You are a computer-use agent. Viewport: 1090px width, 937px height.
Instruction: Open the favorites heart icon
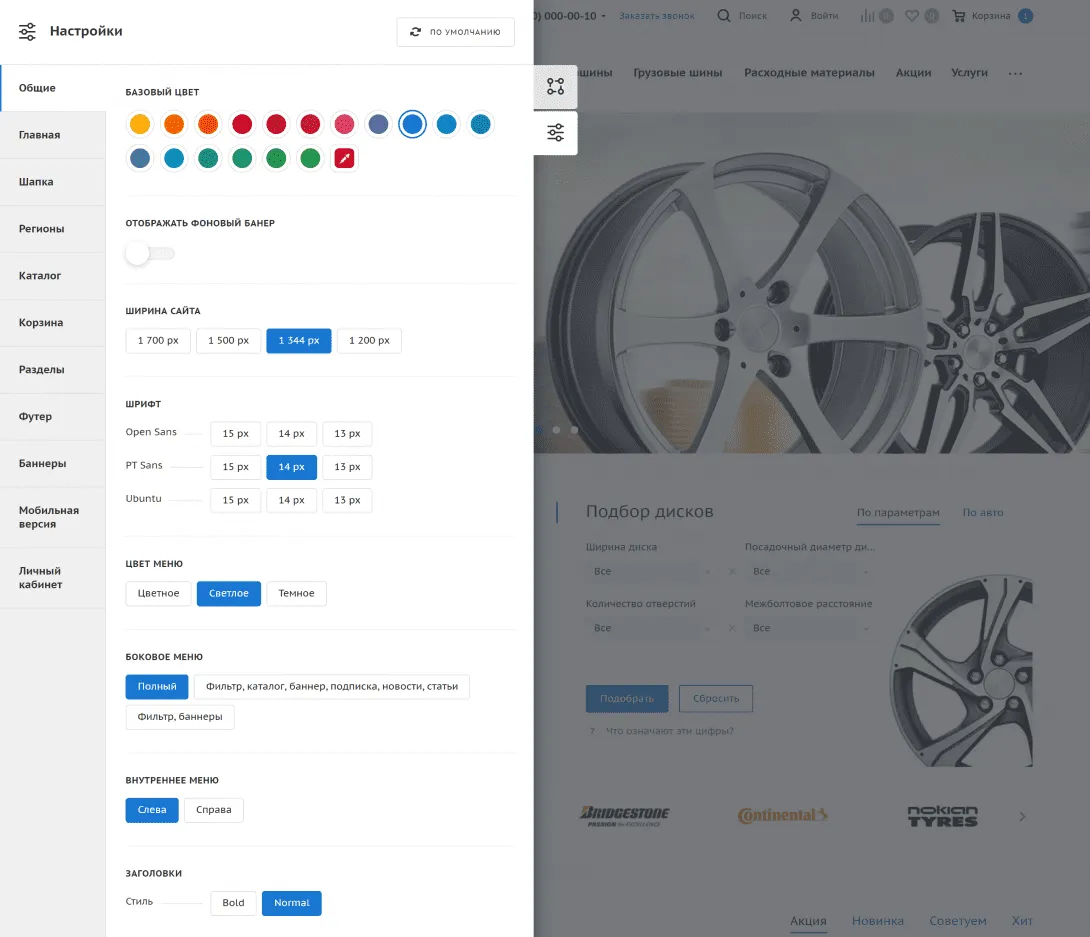(x=912, y=15)
